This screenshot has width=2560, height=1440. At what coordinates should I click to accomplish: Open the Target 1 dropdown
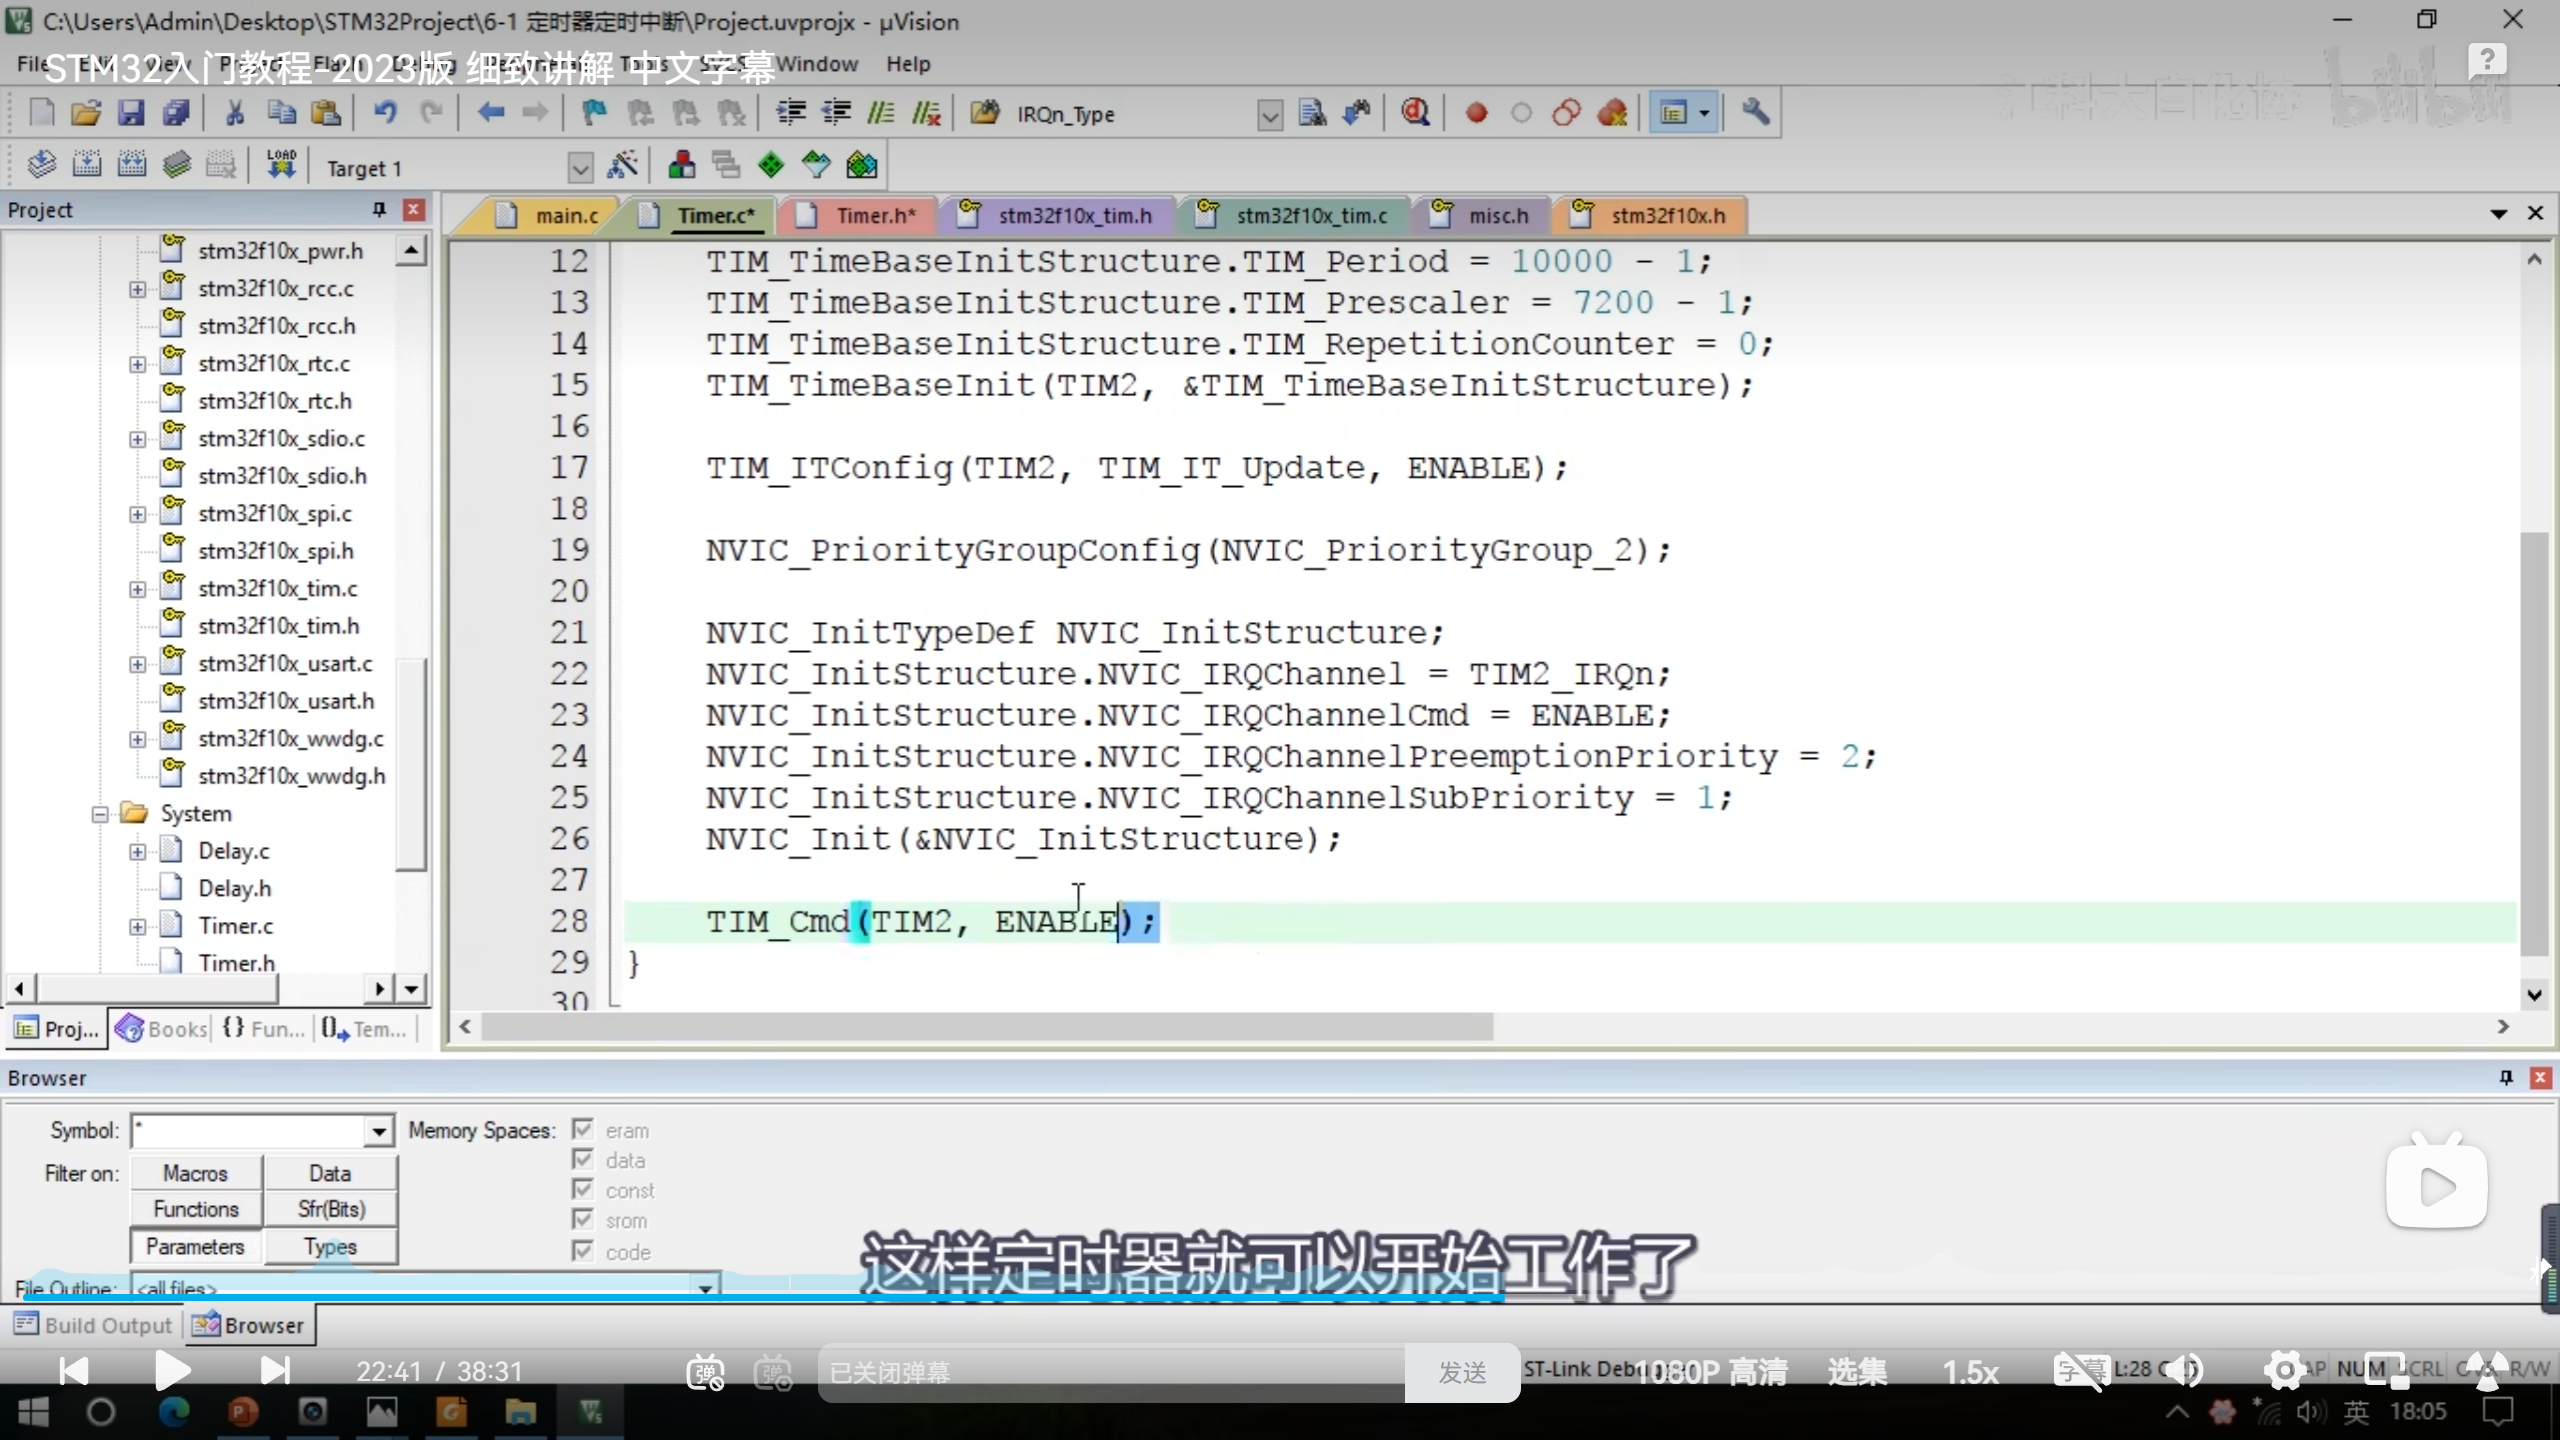(x=580, y=168)
